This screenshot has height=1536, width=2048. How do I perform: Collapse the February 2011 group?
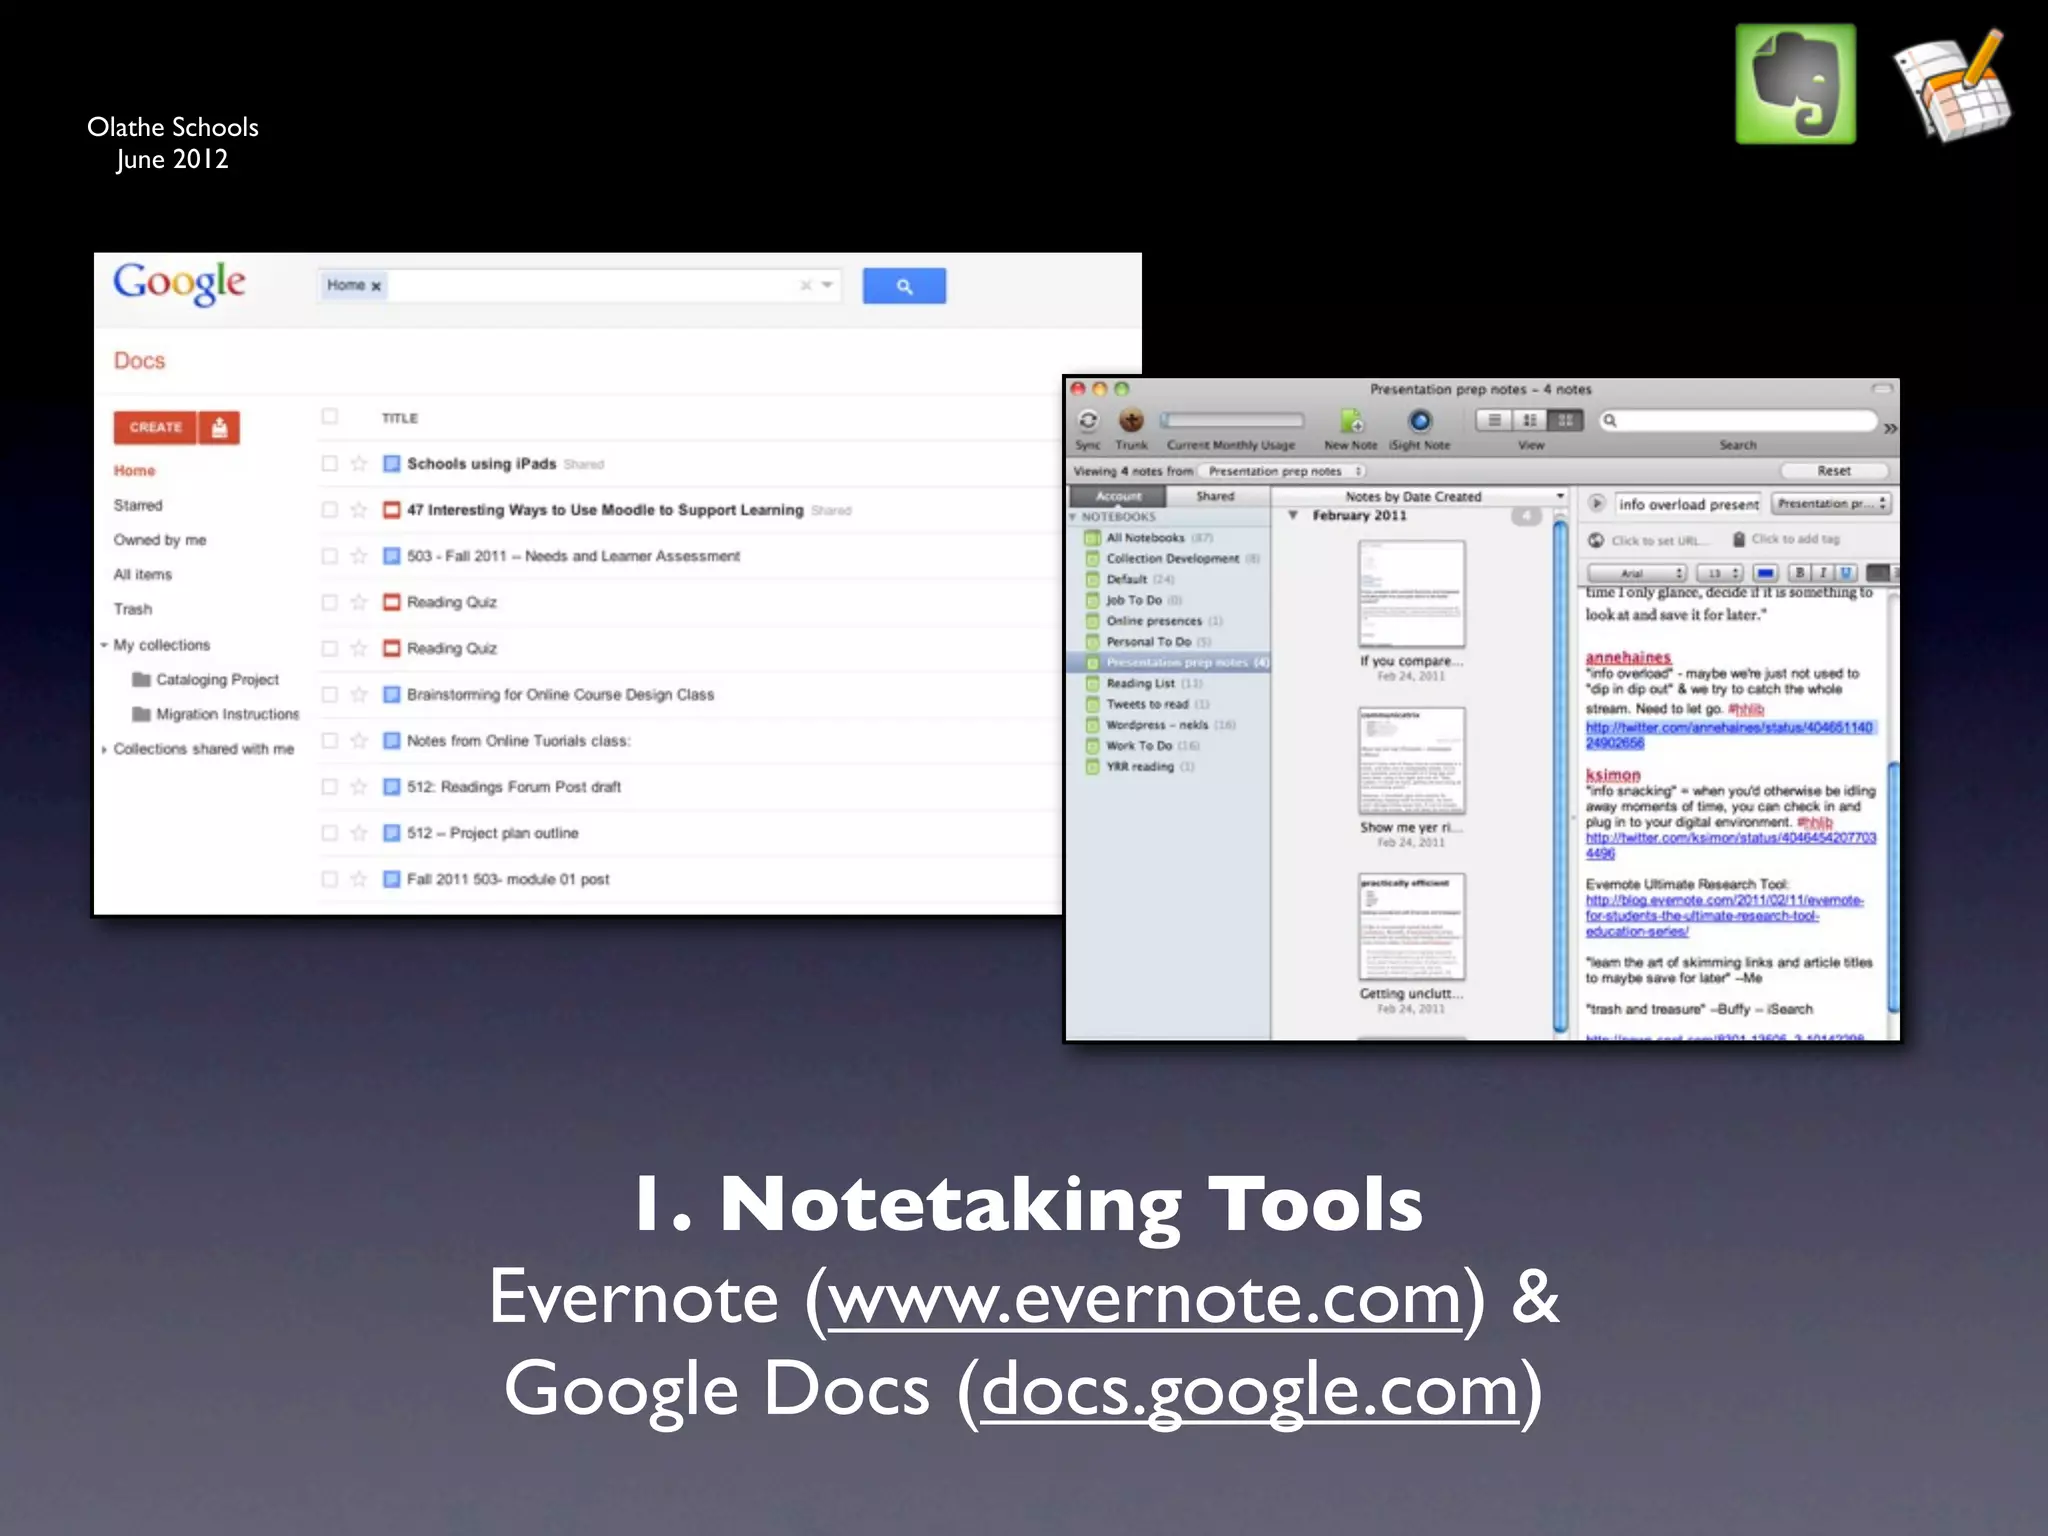point(1293,515)
